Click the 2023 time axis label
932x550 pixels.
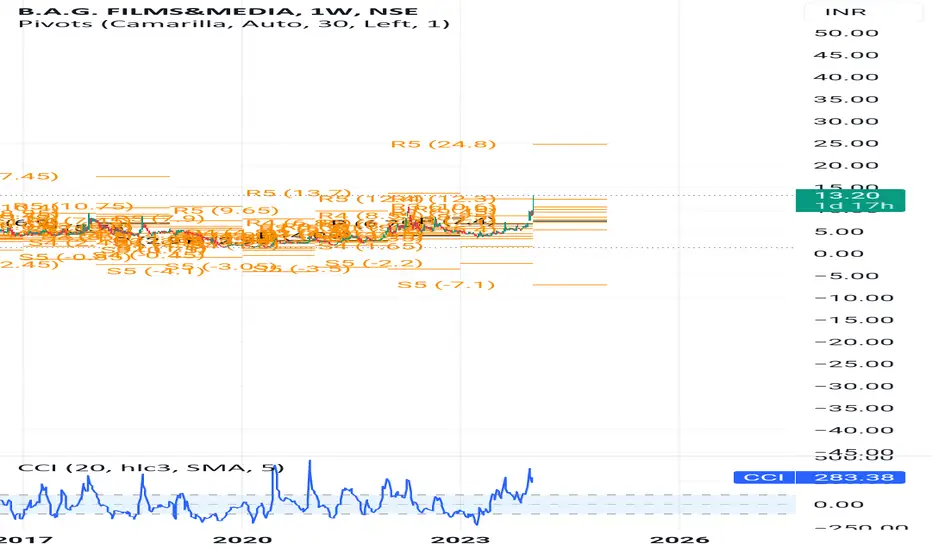click(461, 540)
